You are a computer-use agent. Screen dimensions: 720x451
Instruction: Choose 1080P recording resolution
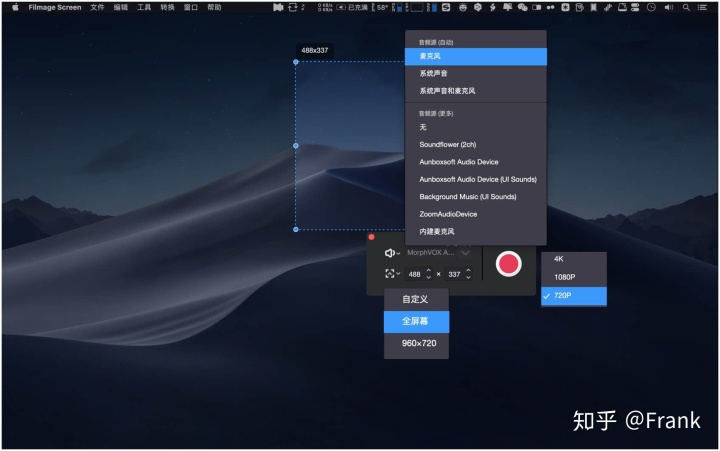574,277
